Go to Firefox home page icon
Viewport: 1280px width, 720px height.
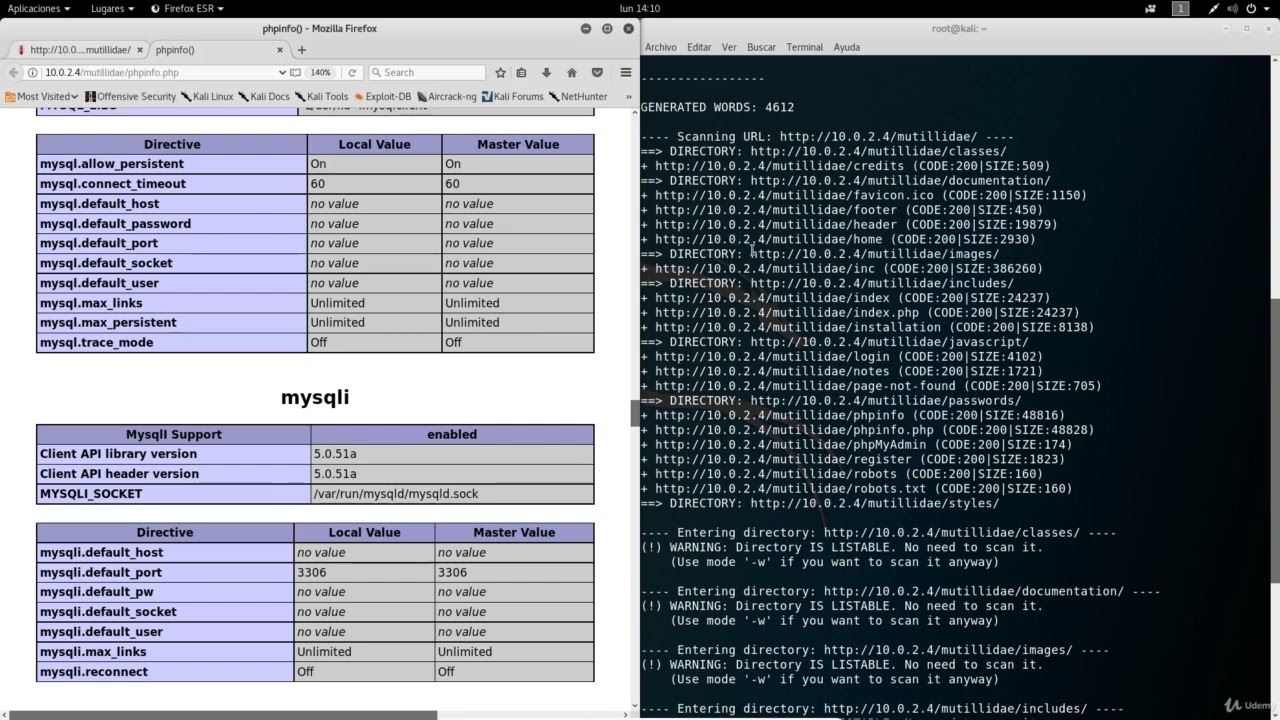572,73
